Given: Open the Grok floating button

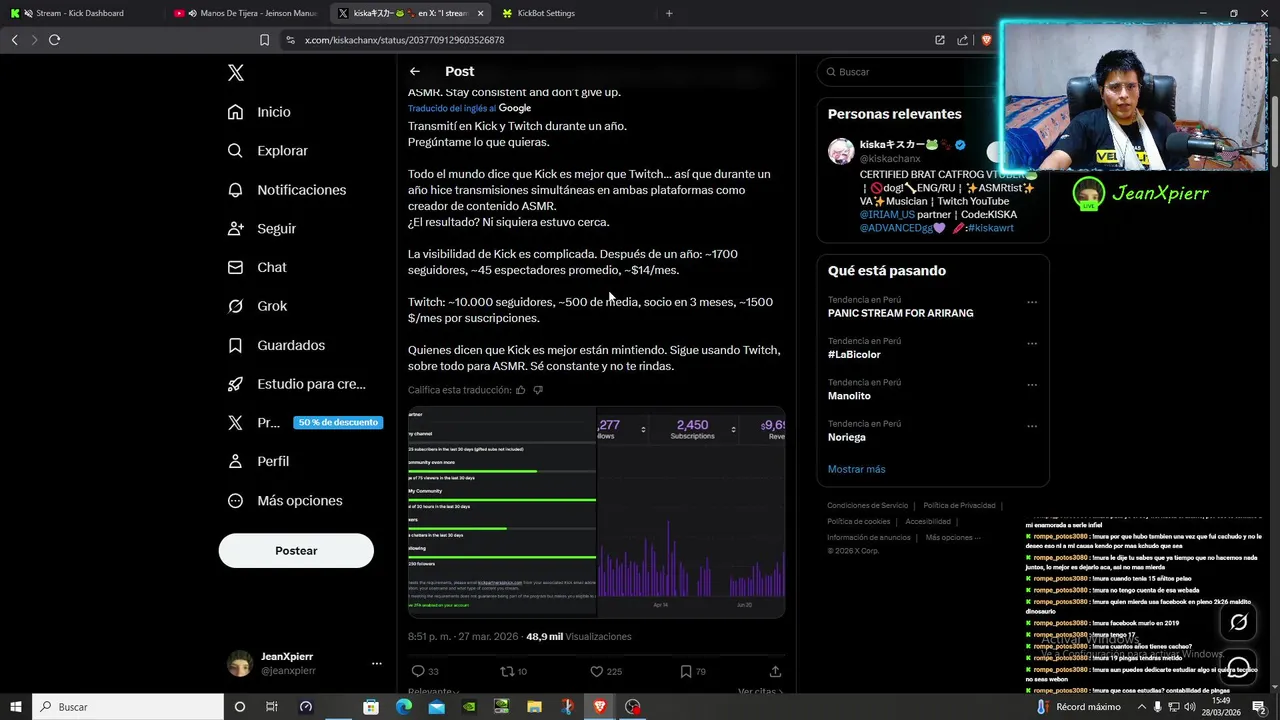Looking at the screenshot, I should (x=1238, y=623).
